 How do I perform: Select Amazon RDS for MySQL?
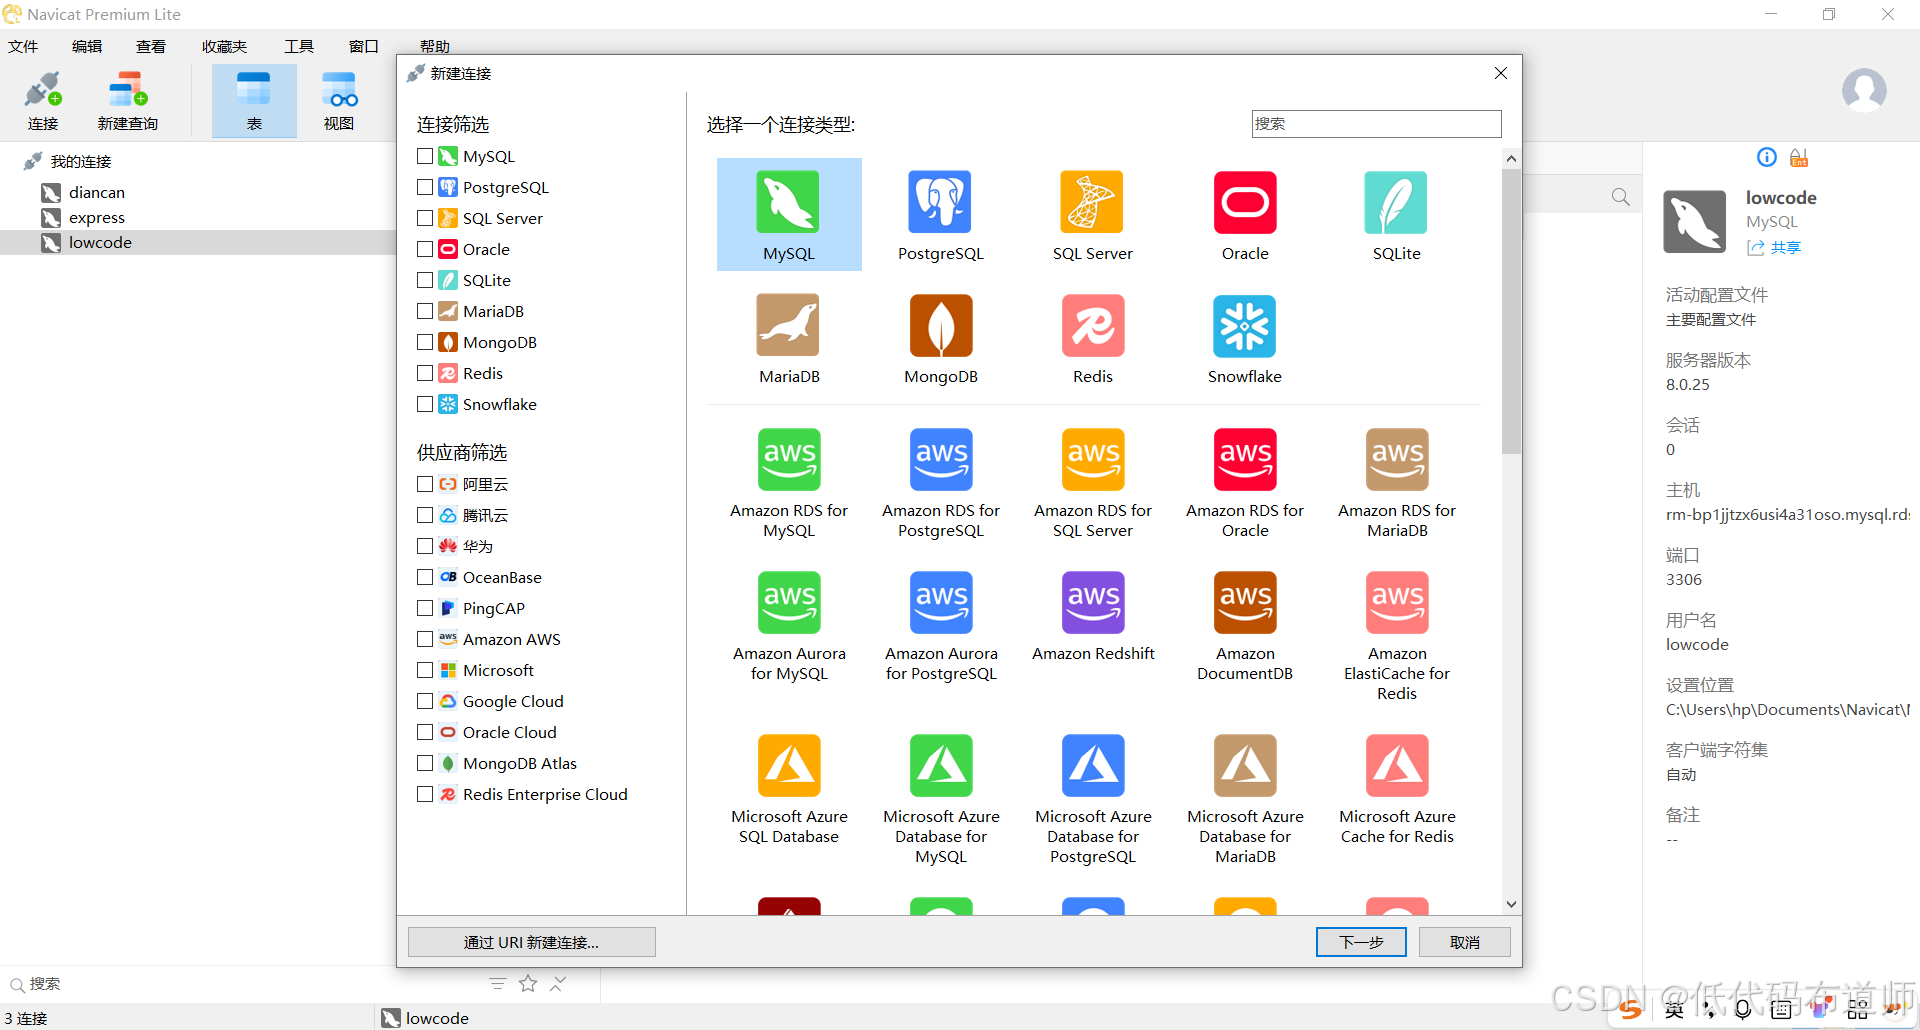click(788, 483)
